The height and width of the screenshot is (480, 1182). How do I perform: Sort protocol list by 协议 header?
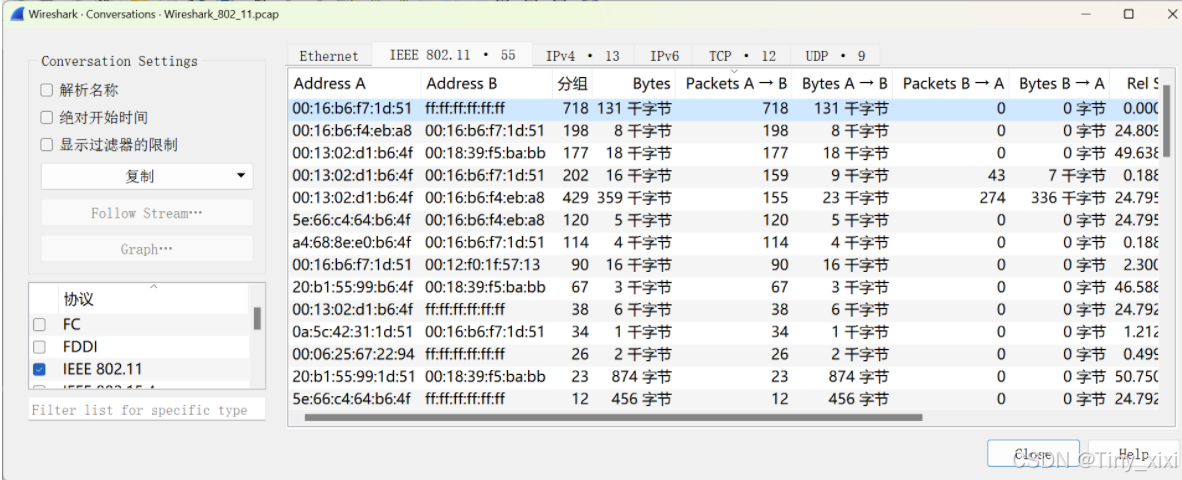point(153,299)
